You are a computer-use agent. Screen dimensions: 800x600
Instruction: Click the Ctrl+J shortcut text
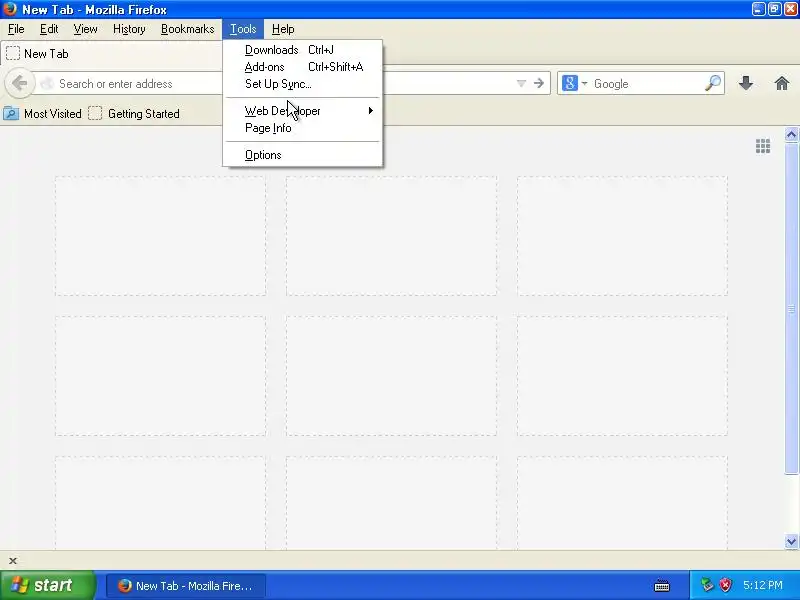321,50
